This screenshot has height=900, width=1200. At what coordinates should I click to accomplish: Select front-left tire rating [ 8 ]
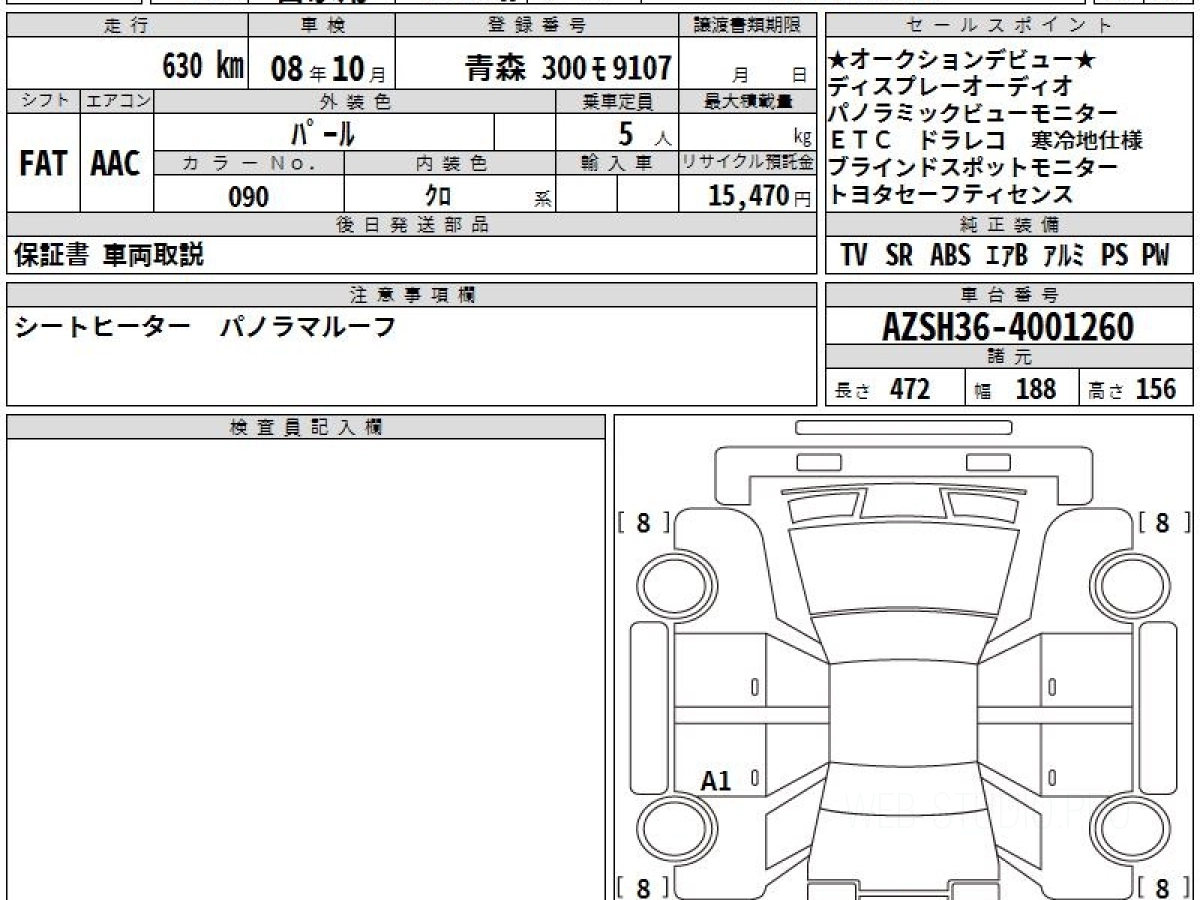643,522
